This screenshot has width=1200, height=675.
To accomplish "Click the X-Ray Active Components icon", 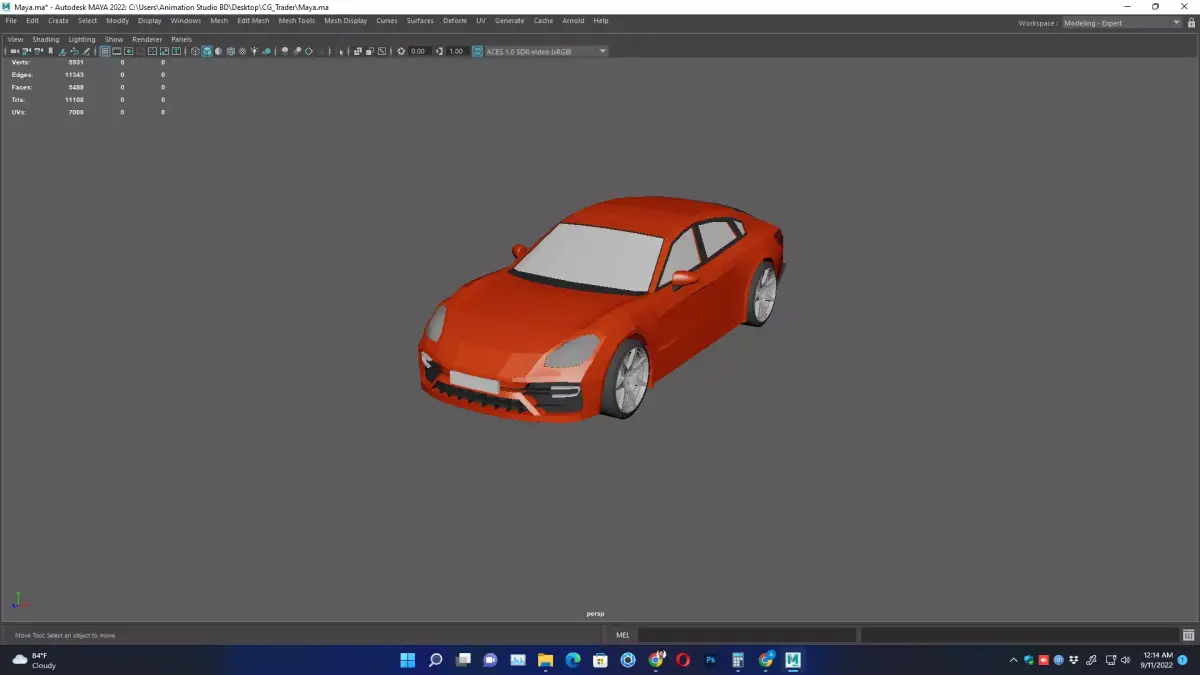I will [369, 51].
